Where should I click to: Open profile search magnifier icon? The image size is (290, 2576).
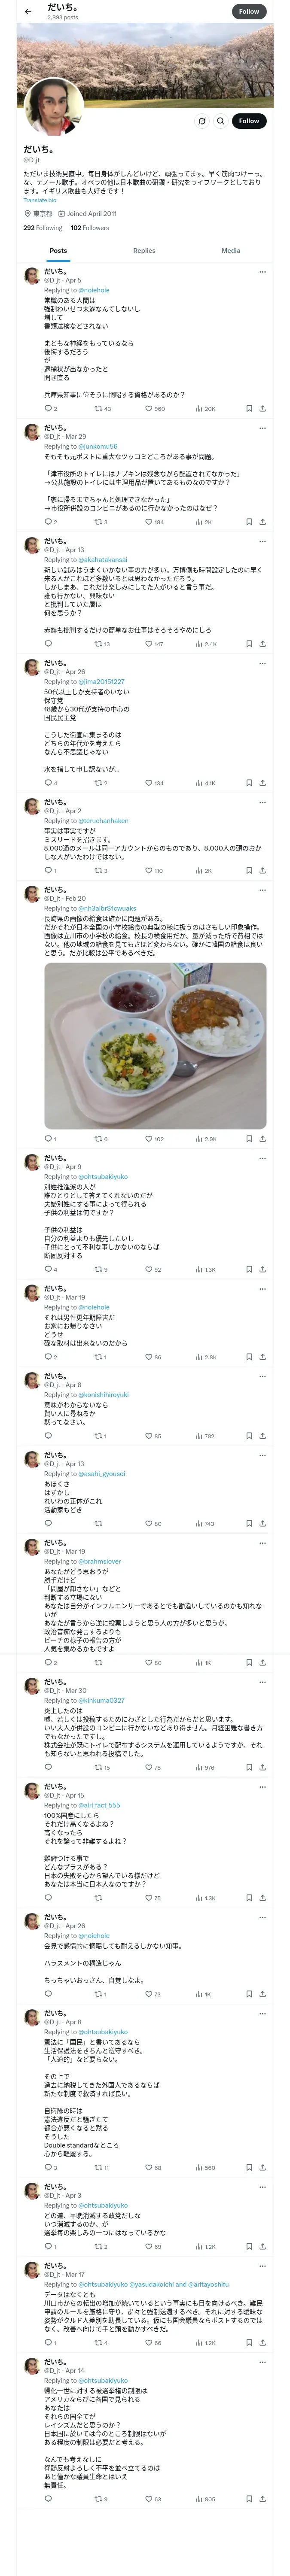pyautogui.click(x=221, y=121)
